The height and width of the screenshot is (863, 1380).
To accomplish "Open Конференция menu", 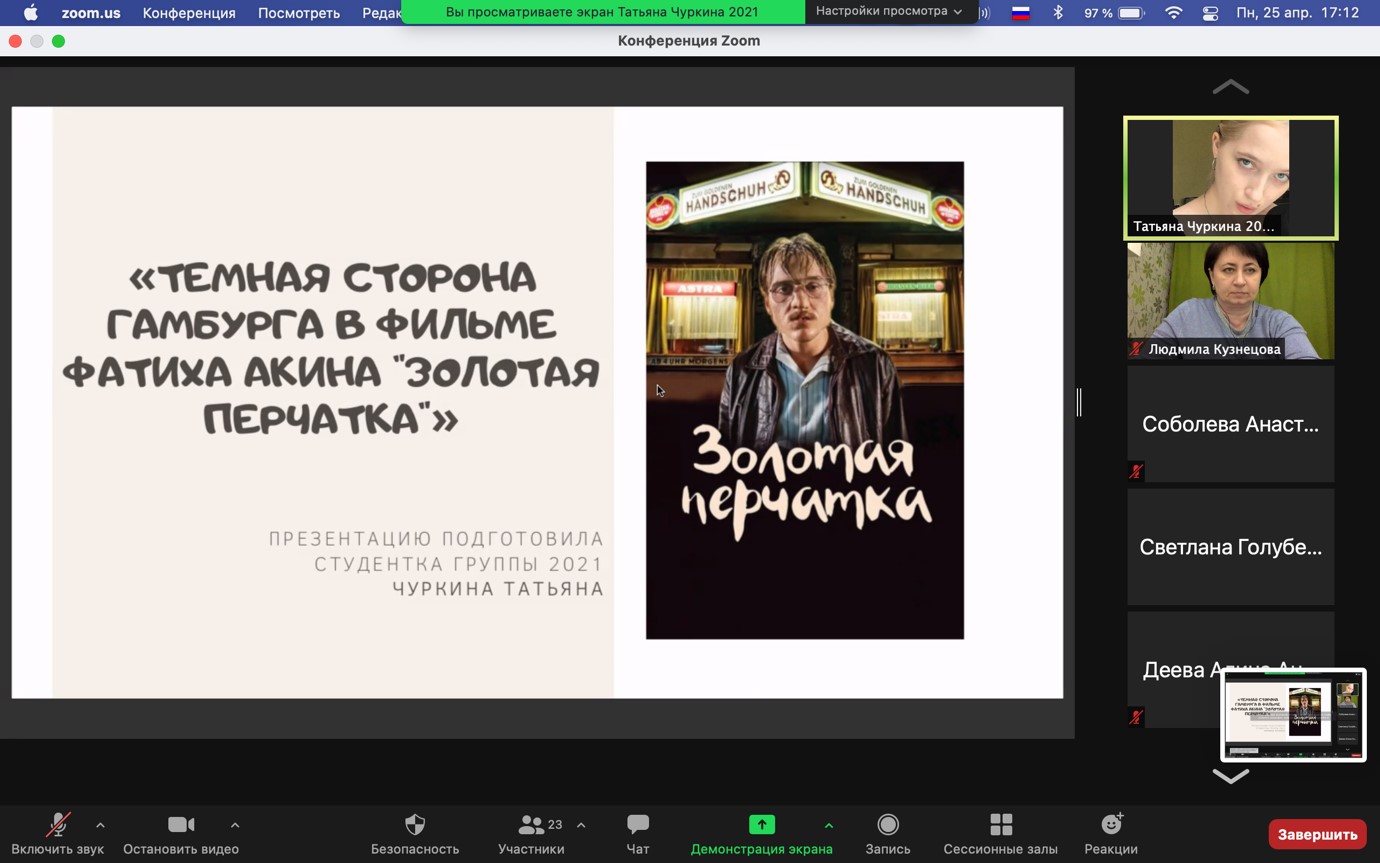I will 189,13.
